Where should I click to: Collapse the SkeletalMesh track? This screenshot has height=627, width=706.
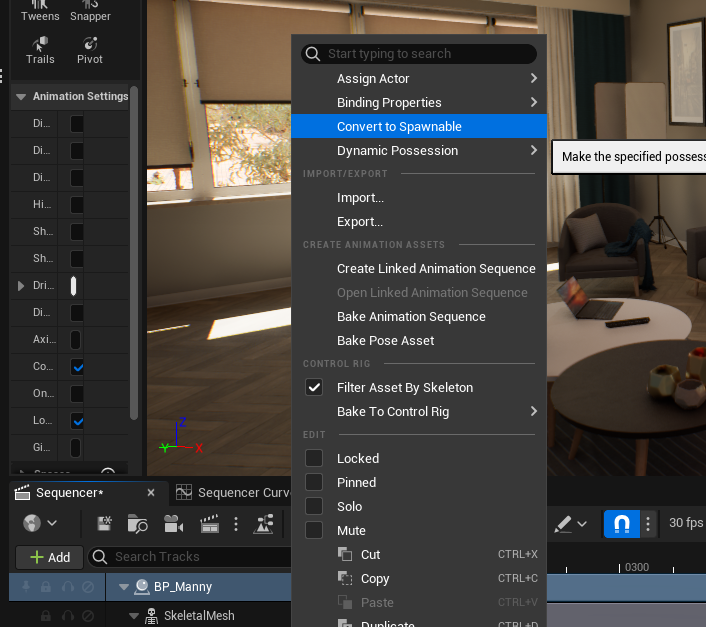[134, 616]
